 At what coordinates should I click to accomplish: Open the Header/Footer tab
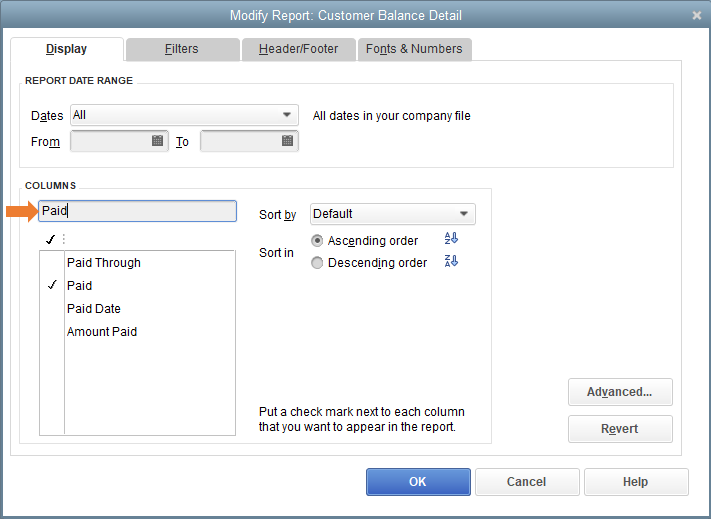pyautogui.click(x=298, y=49)
